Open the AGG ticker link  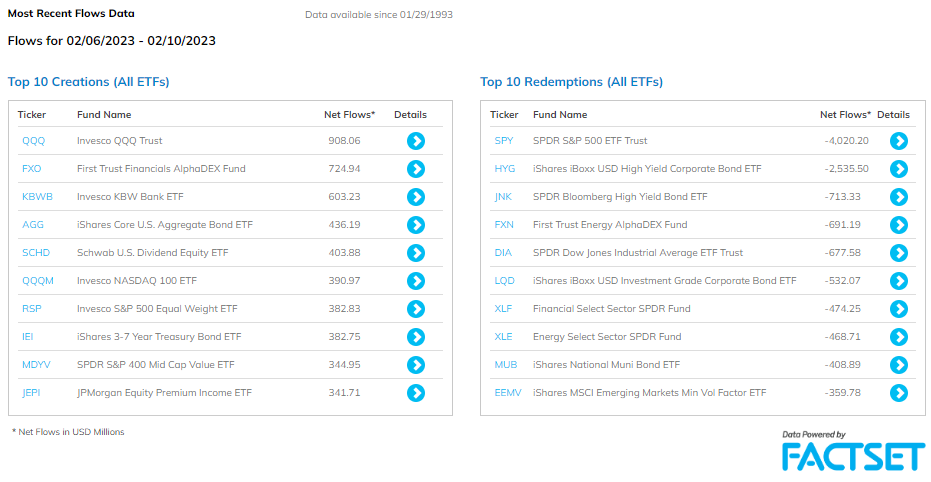coord(33,224)
